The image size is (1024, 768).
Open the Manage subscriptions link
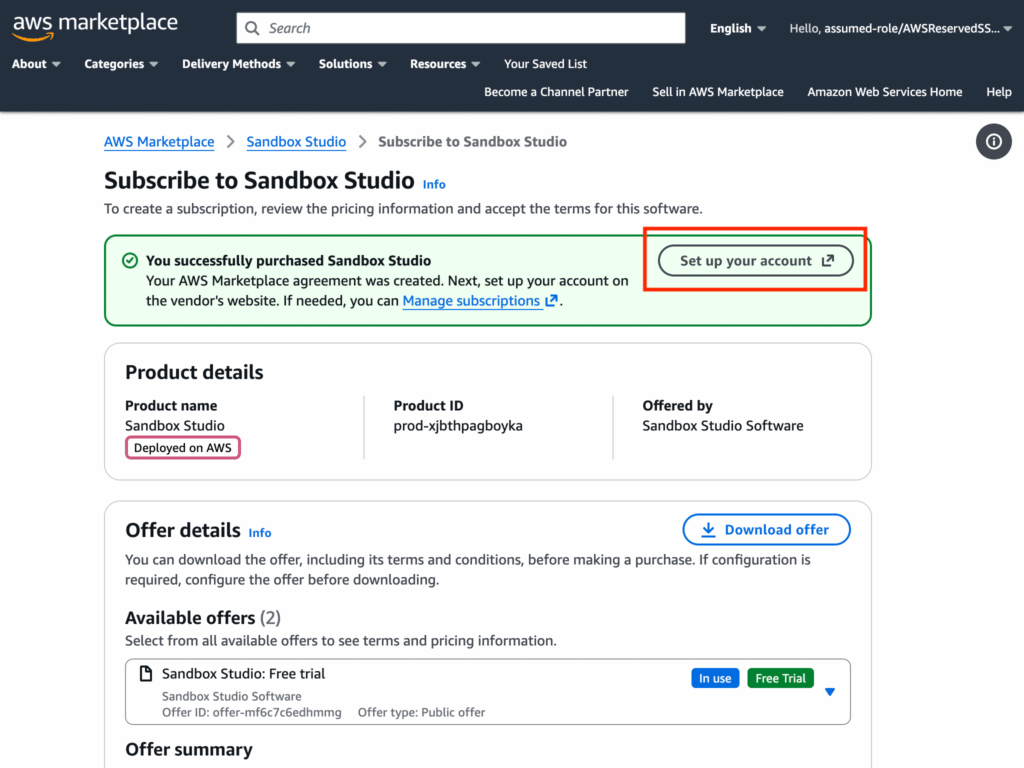click(471, 300)
